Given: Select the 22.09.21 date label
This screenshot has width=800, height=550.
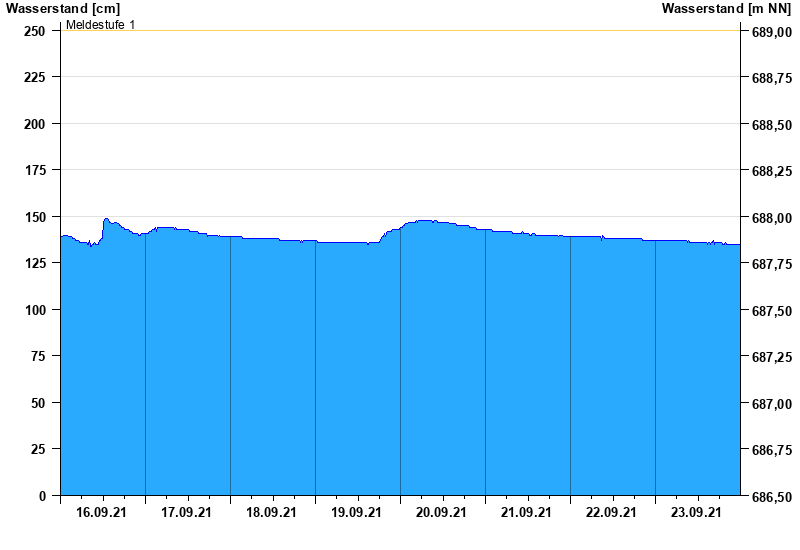Looking at the screenshot, I should (x=612, y=513).
